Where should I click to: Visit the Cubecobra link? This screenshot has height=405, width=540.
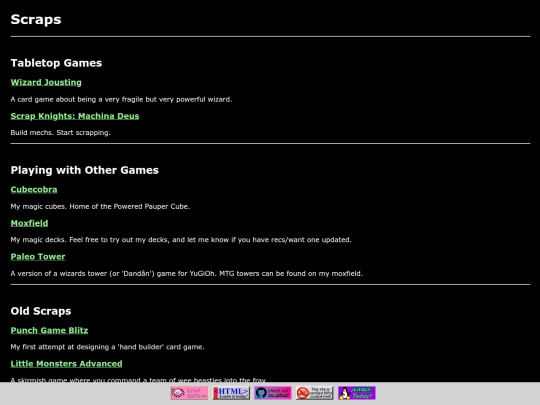click(x=34, y=189)
